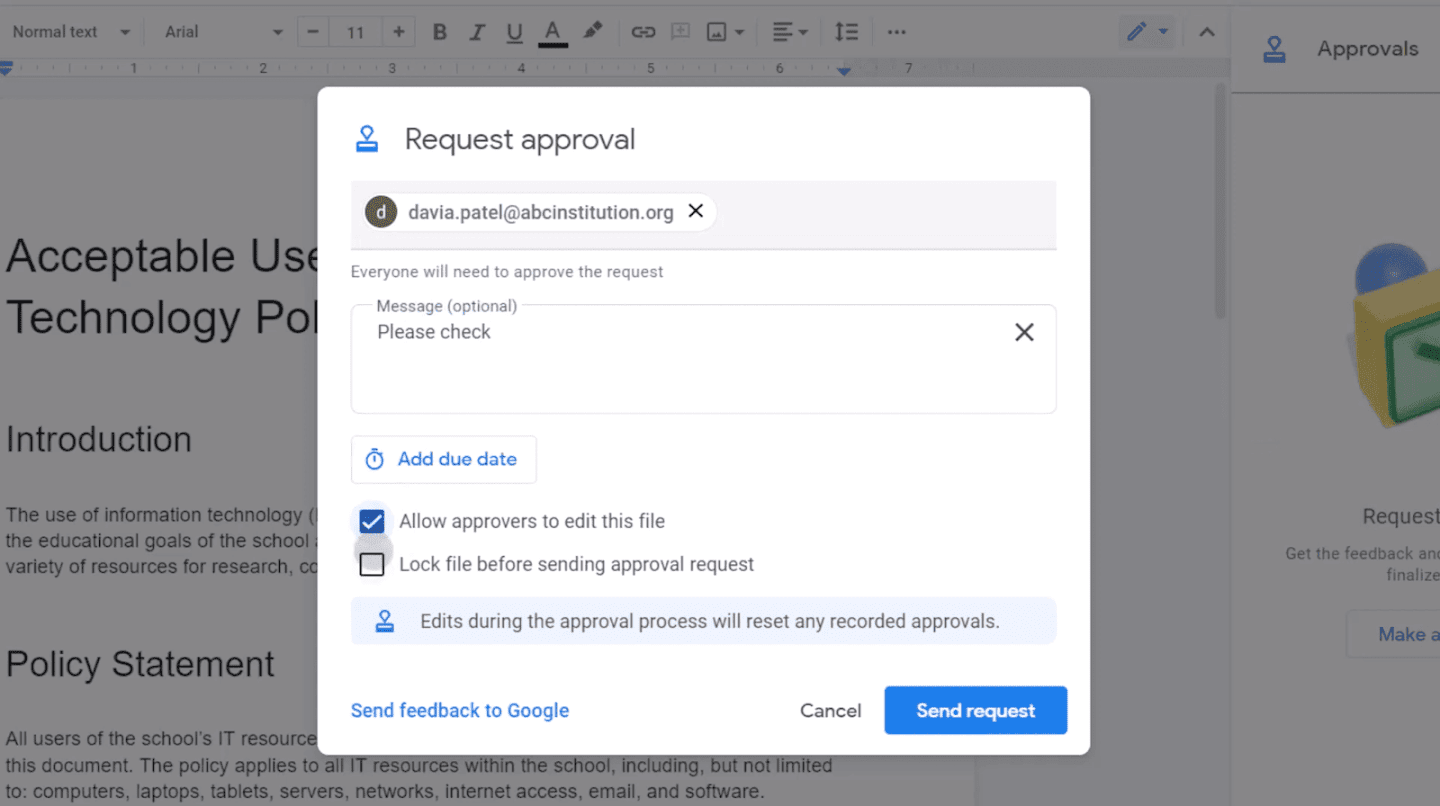This screenshot has width=1440, height=806.
Task: Click the document vertical scrollbar
Action: tap(1220, 200)
